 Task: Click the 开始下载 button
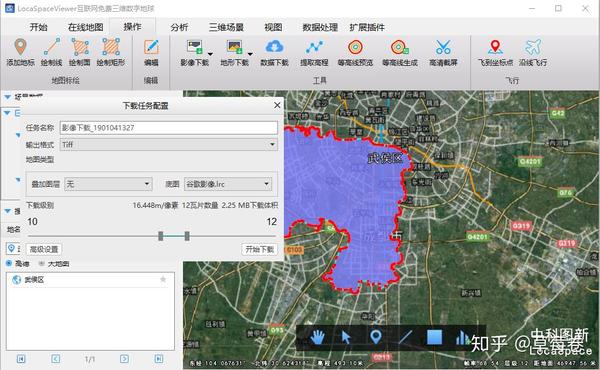pyautogui.click(x=259, y=249)
